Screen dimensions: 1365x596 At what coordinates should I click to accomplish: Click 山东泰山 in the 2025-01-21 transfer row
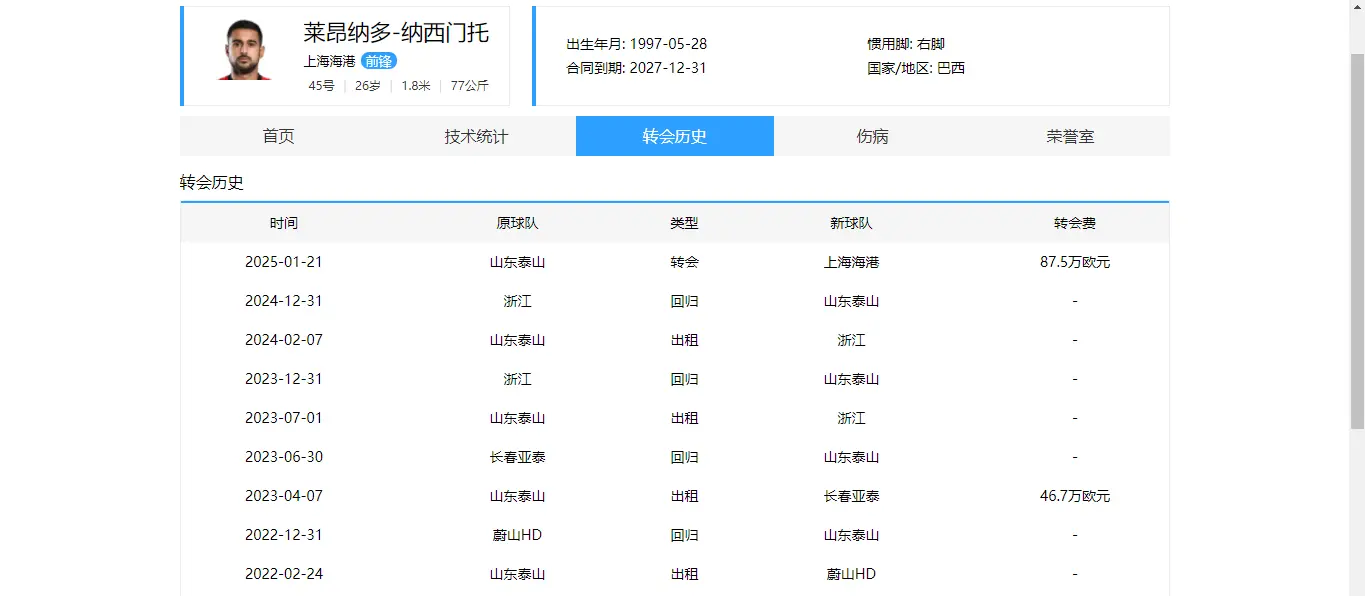click(x=518, y=261)
